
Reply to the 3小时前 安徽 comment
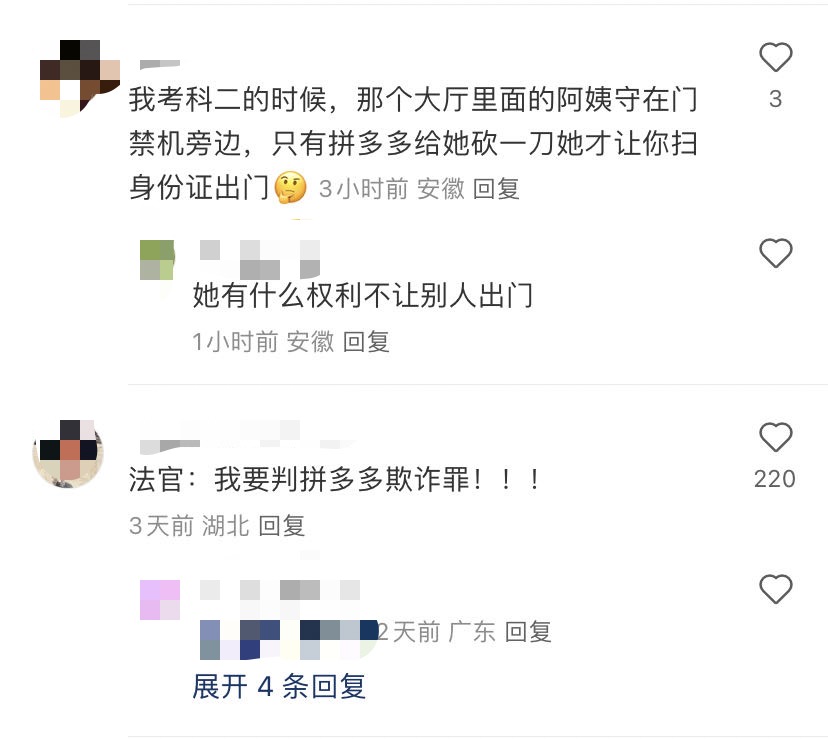pos(496,189)
